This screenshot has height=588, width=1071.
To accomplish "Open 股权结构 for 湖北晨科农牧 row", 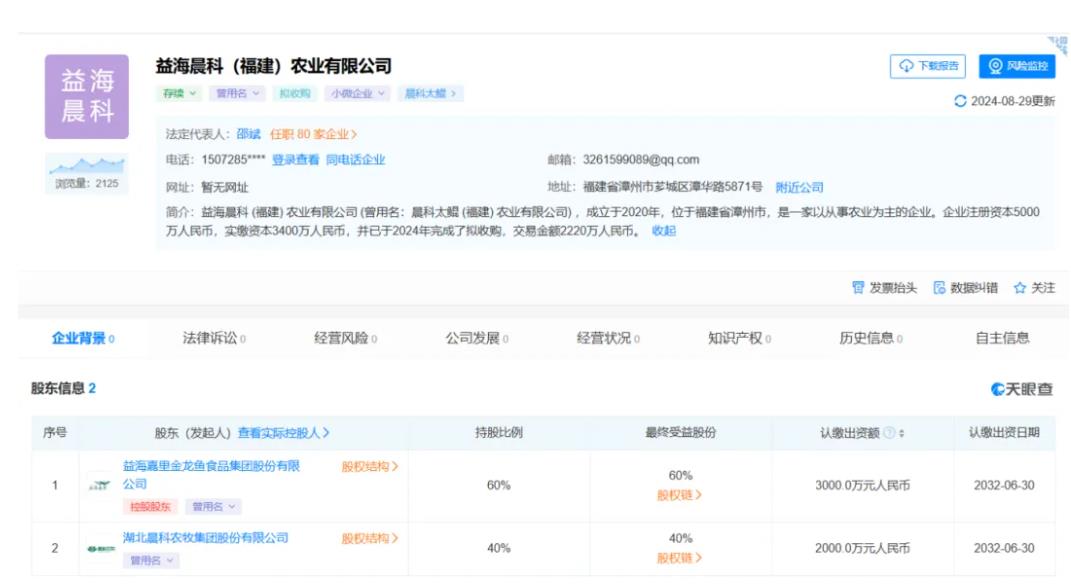I will 370,538.
